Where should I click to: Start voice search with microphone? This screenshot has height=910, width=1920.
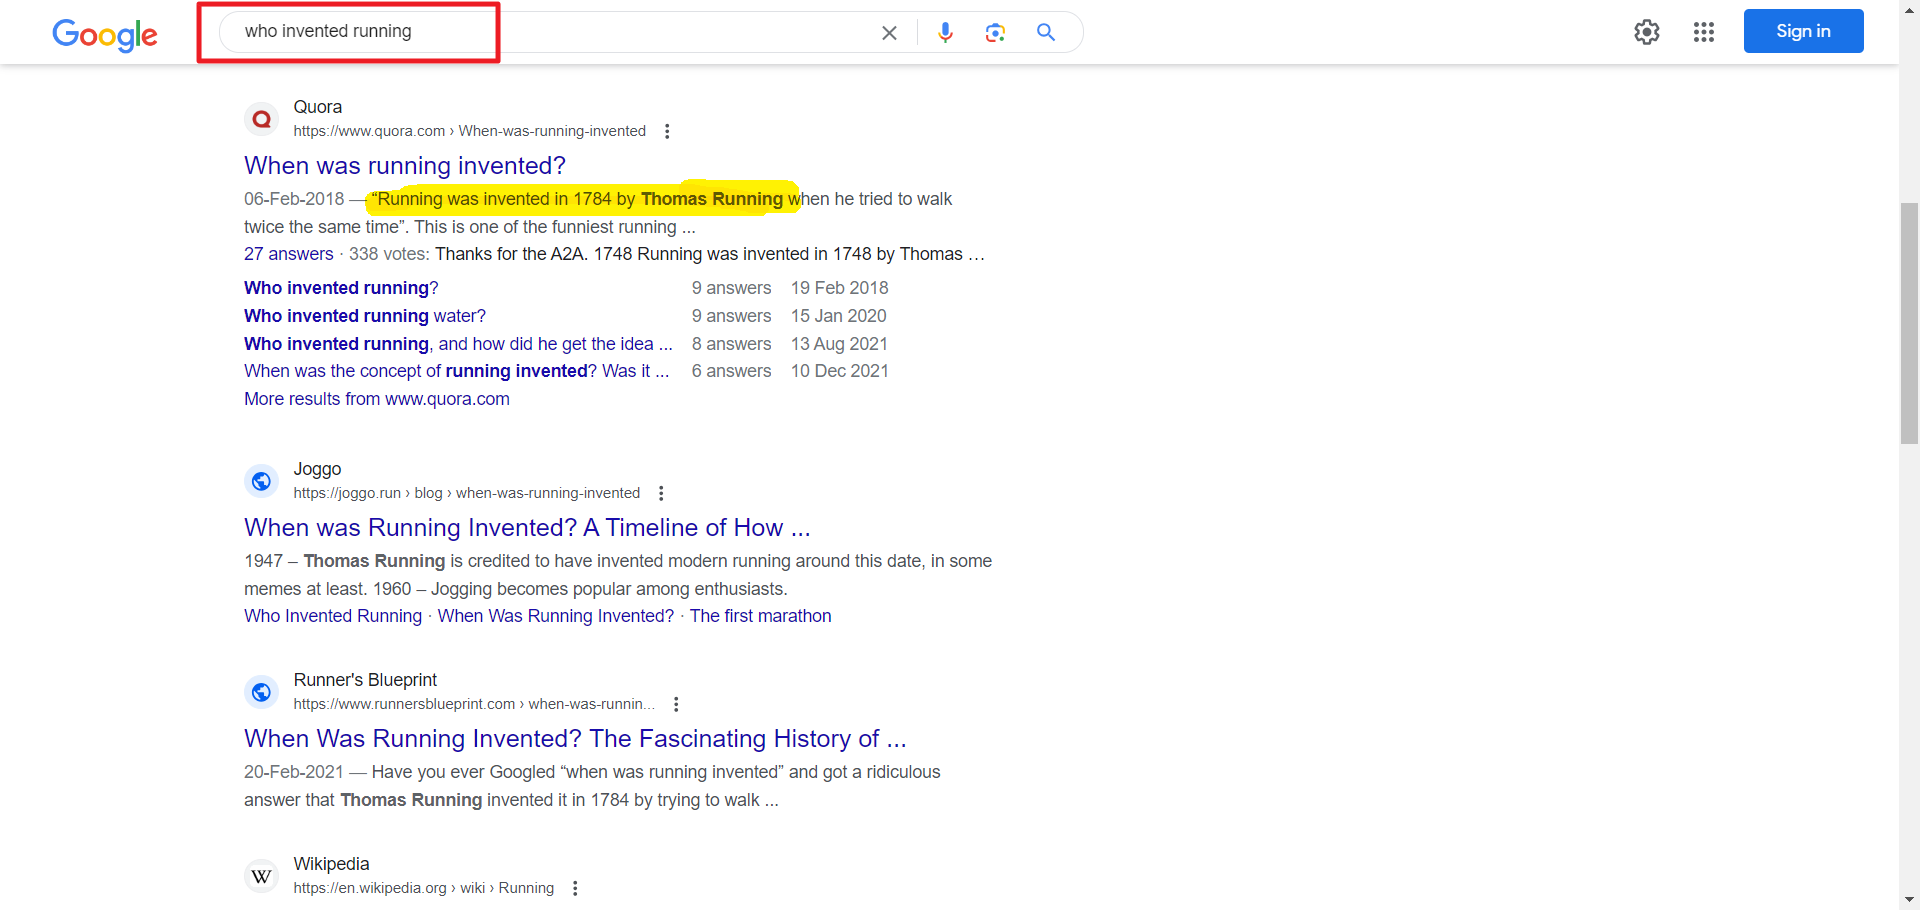[x=945, y=33]
